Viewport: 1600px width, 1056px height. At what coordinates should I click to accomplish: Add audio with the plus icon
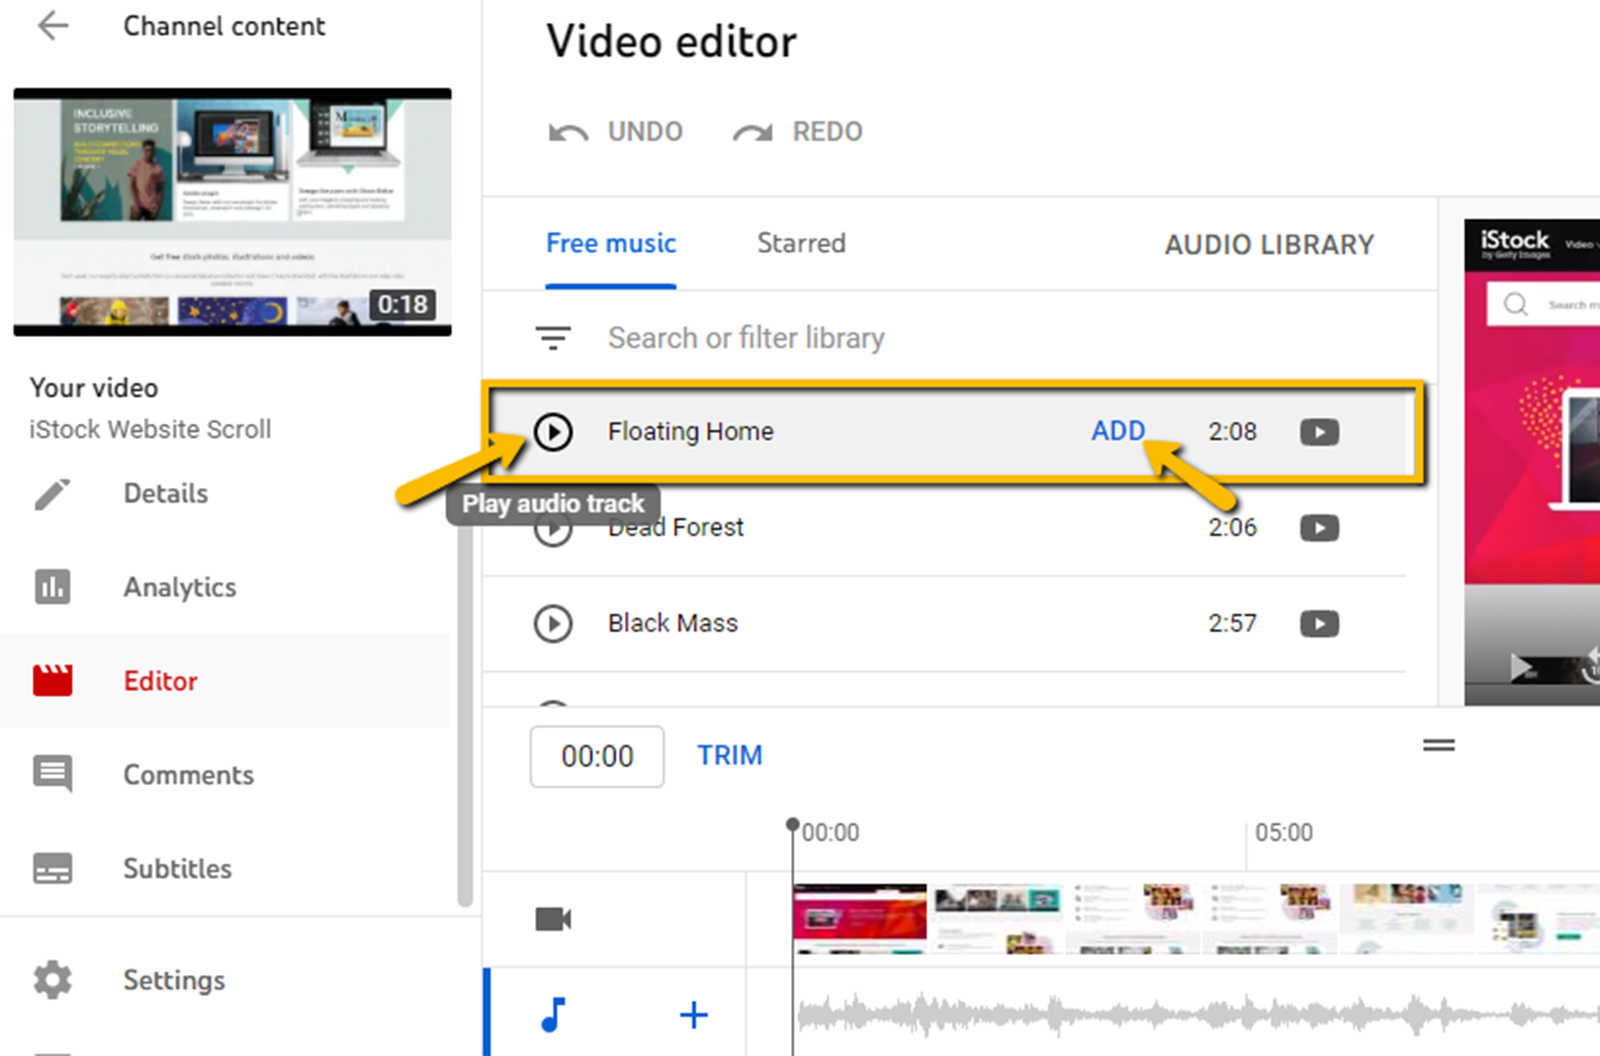[x=694, y=1015]
